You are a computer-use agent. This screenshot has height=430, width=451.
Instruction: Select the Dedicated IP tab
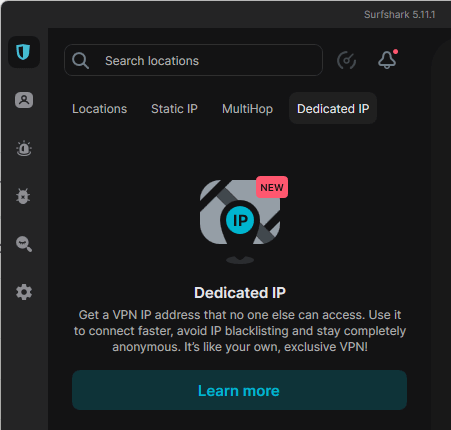click(x=333, y=108)
